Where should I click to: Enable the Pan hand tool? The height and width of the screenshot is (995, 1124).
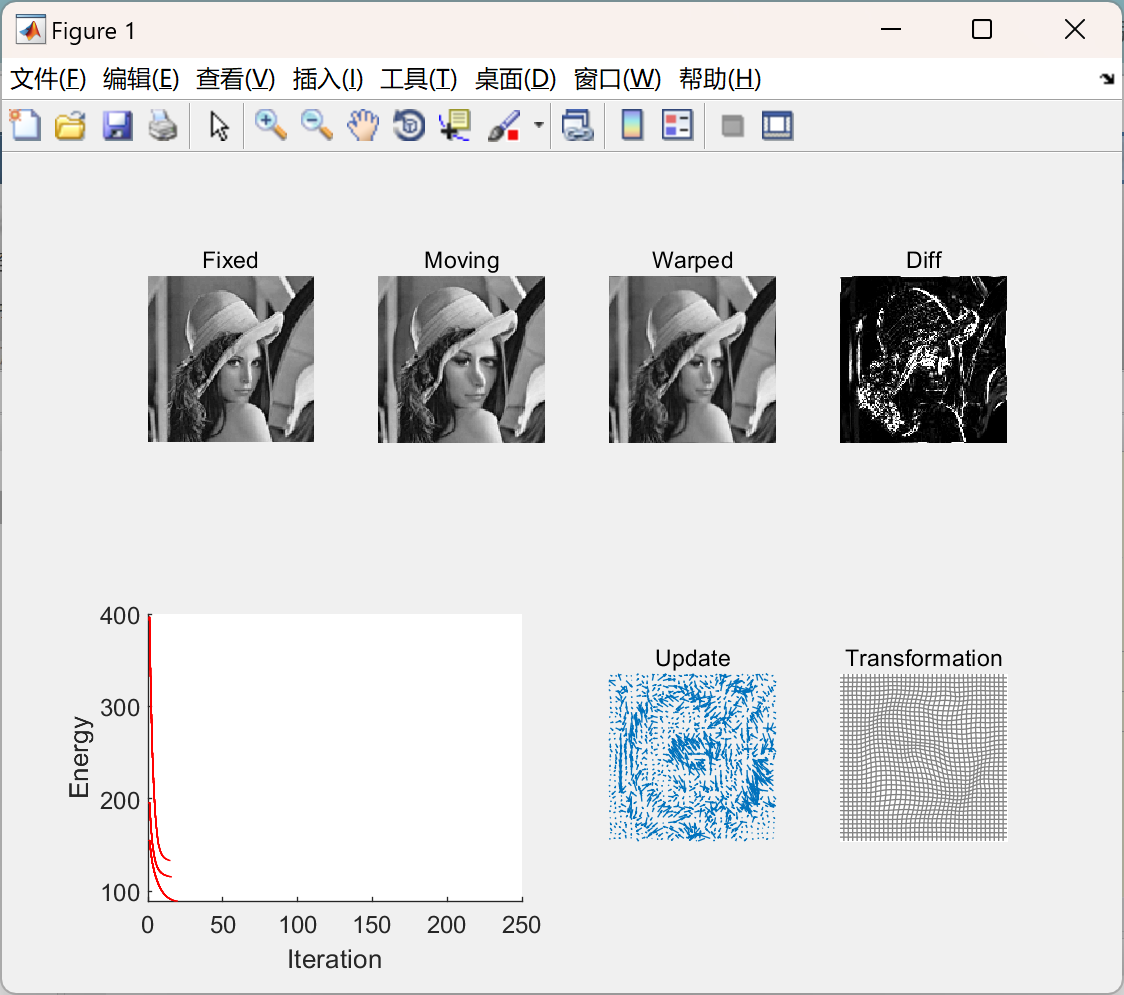click(x=363, y=125)
